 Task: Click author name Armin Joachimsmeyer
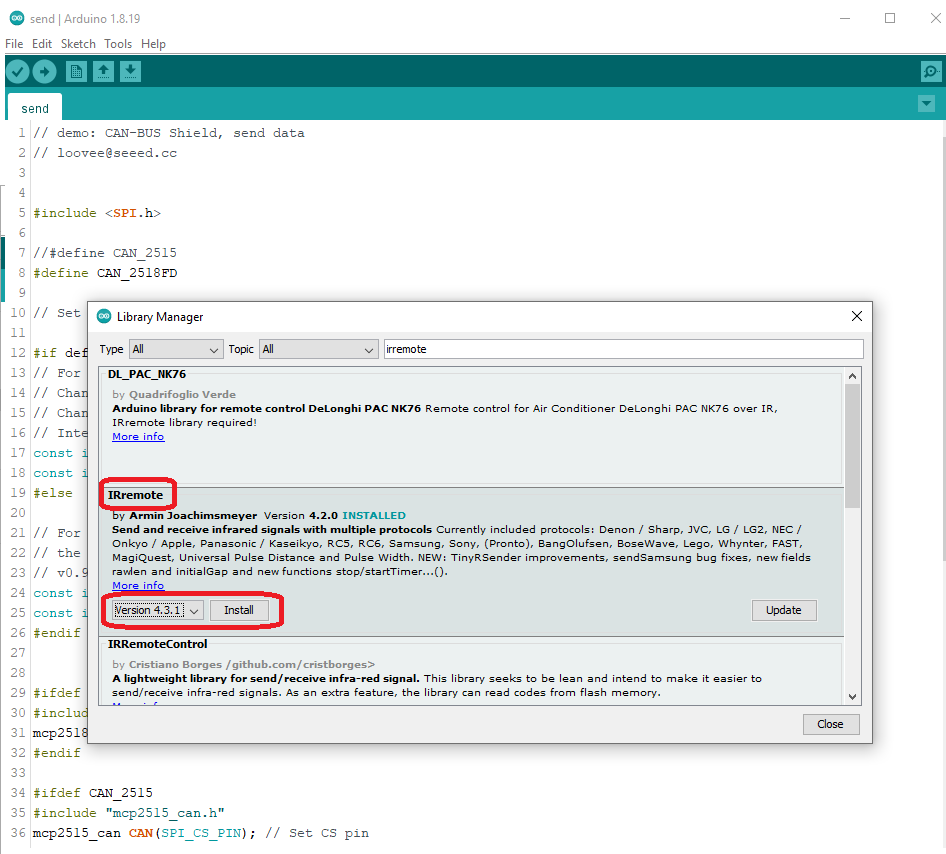click(193, 516)
